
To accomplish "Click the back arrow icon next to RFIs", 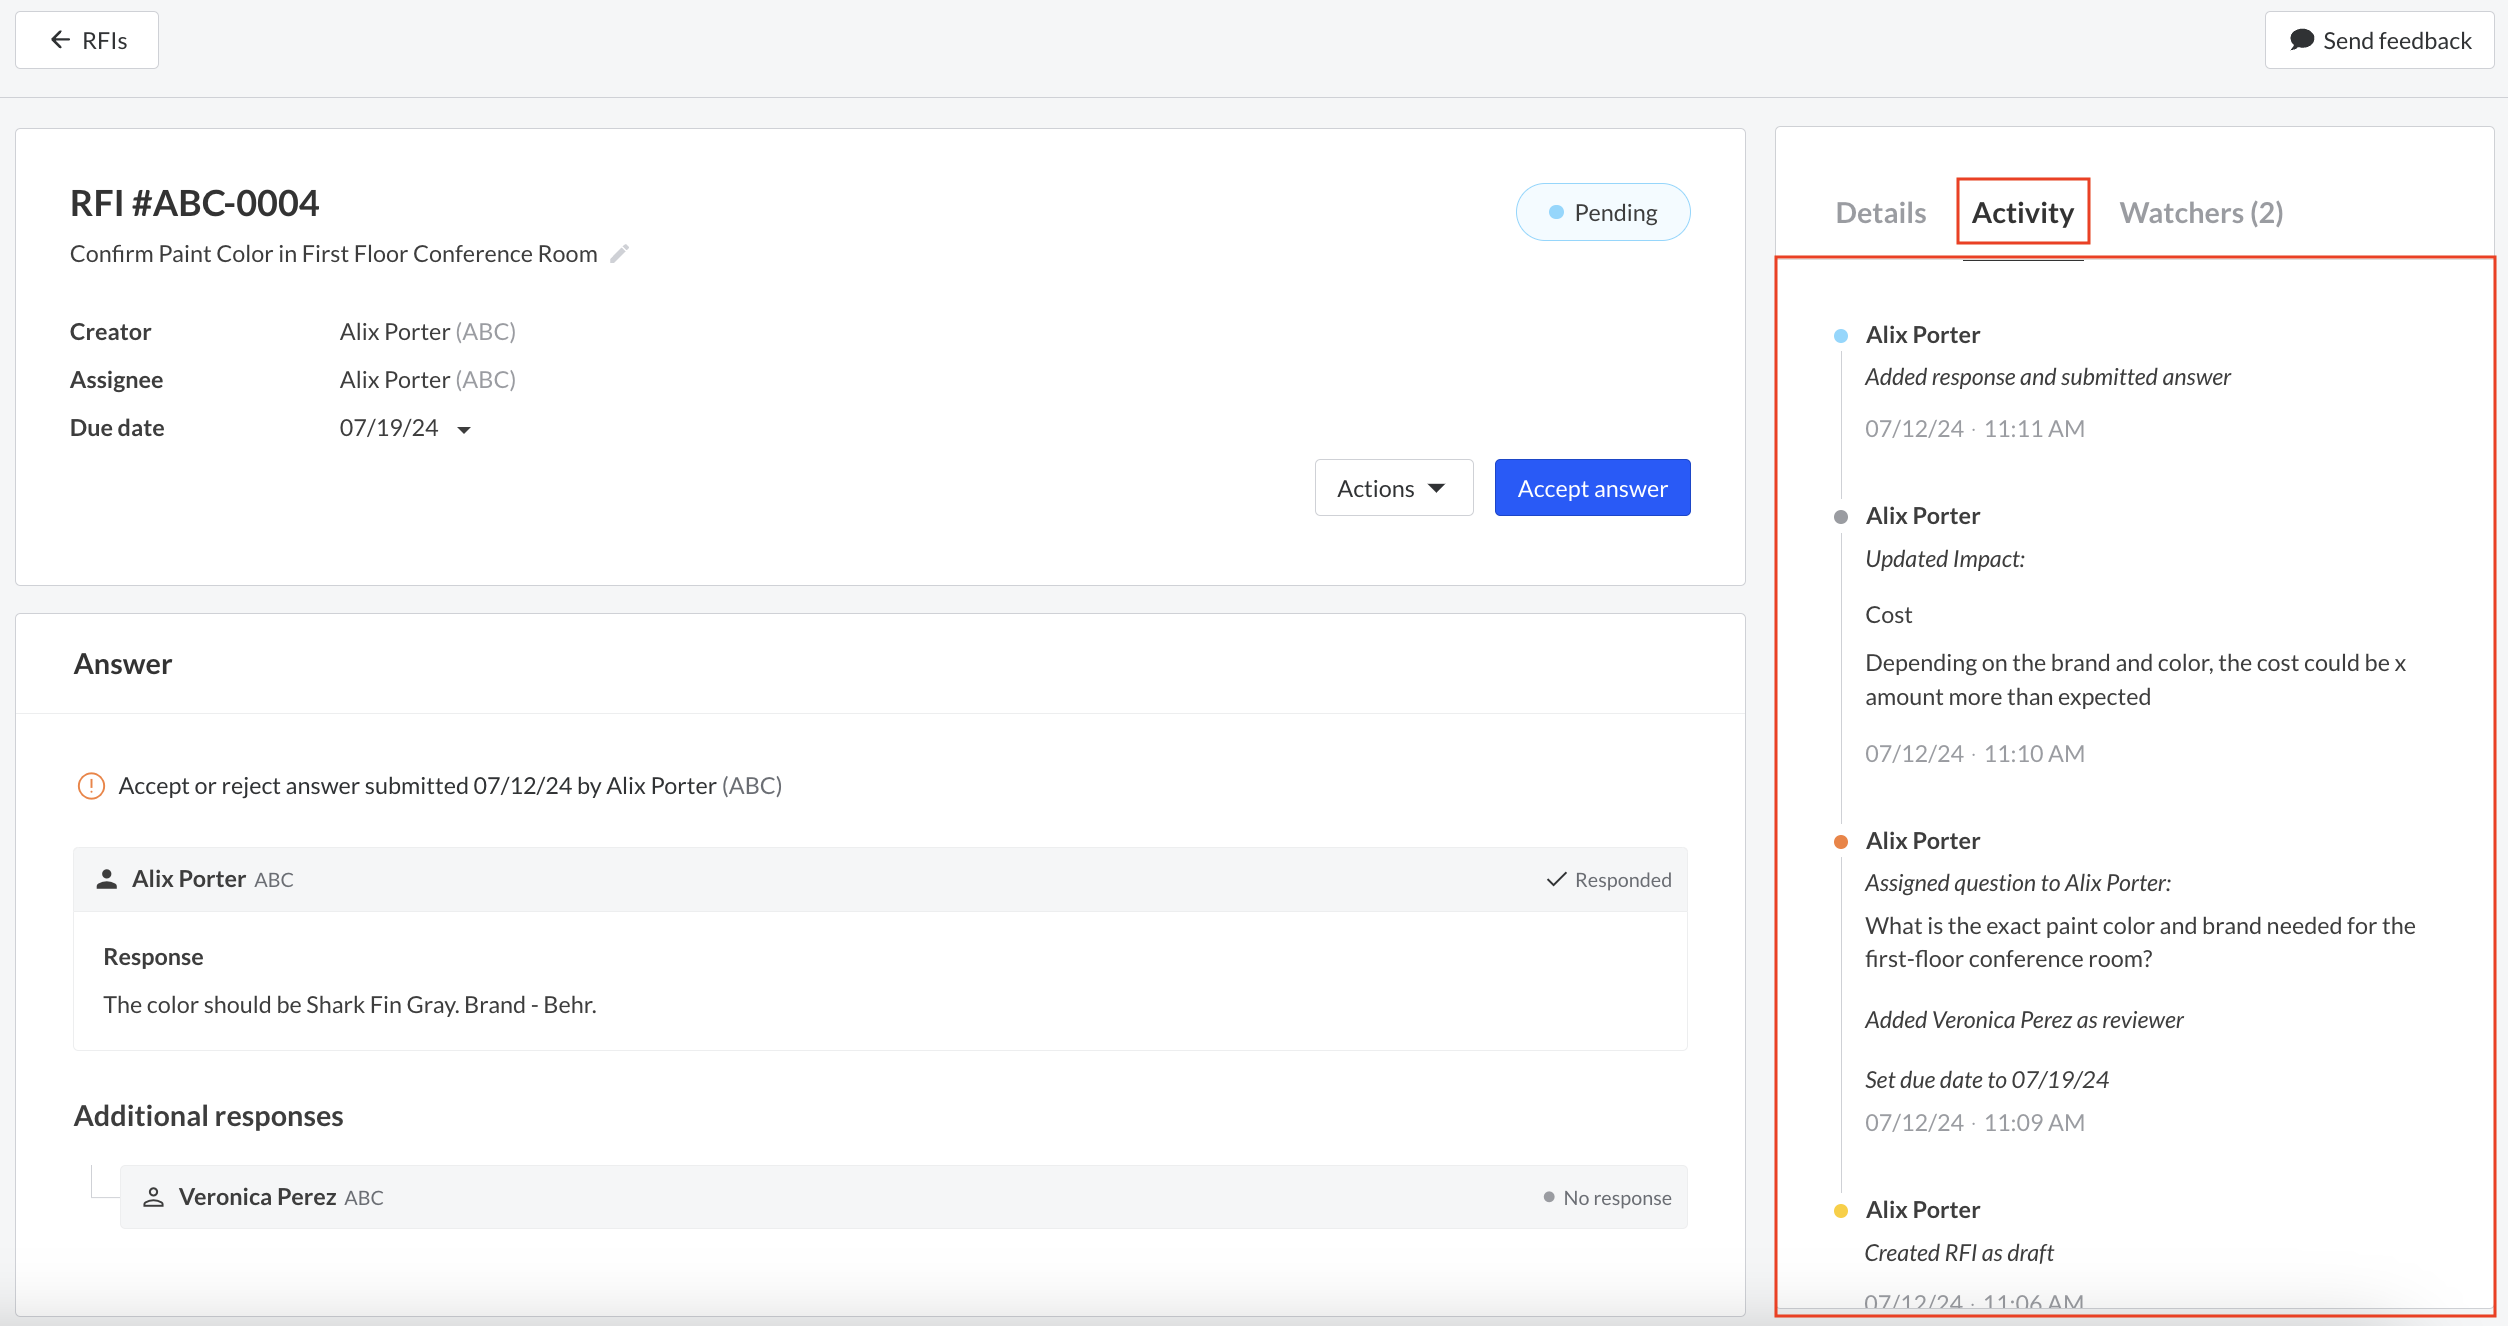I will [x=60, y=40].
